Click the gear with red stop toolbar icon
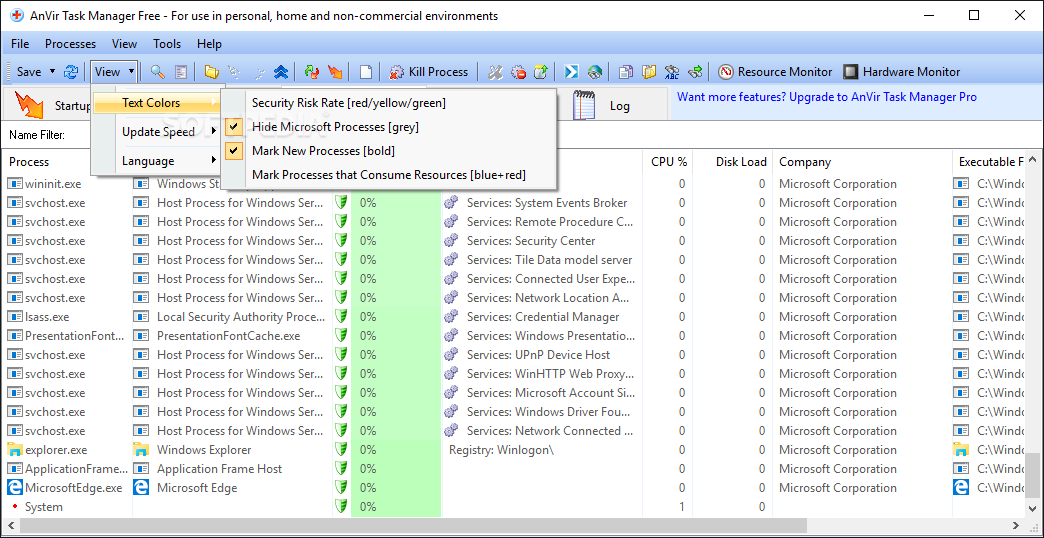Viewport: 1044px width, 538px height. pyautogui.click(x=519, y=72)
